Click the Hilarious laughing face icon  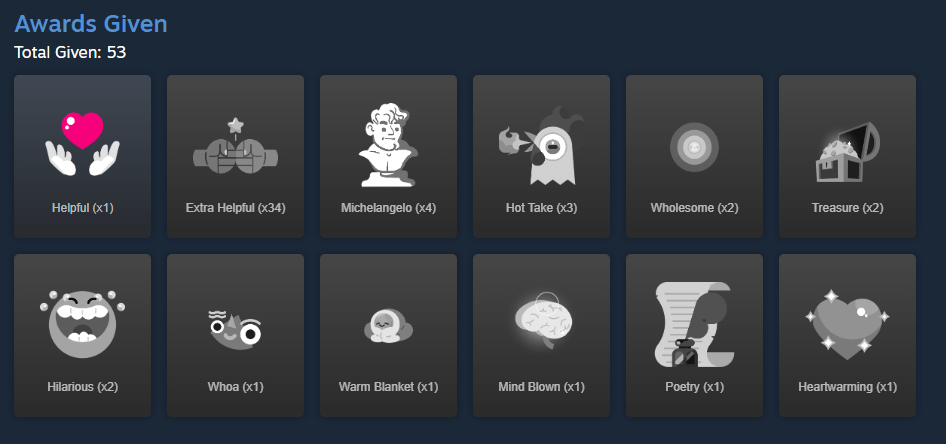83,324
